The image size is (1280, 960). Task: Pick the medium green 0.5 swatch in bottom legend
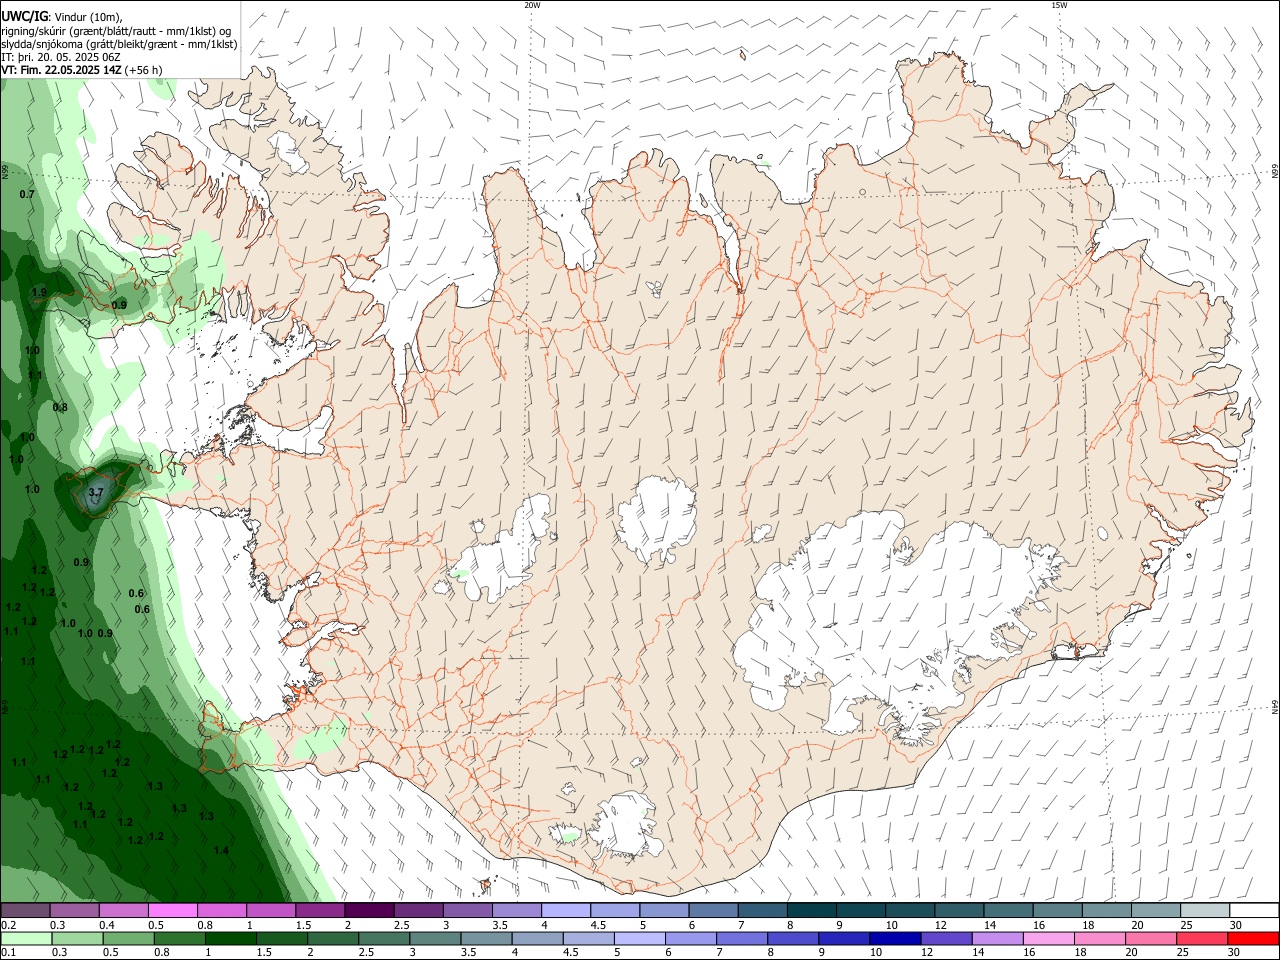click(128, 939)
